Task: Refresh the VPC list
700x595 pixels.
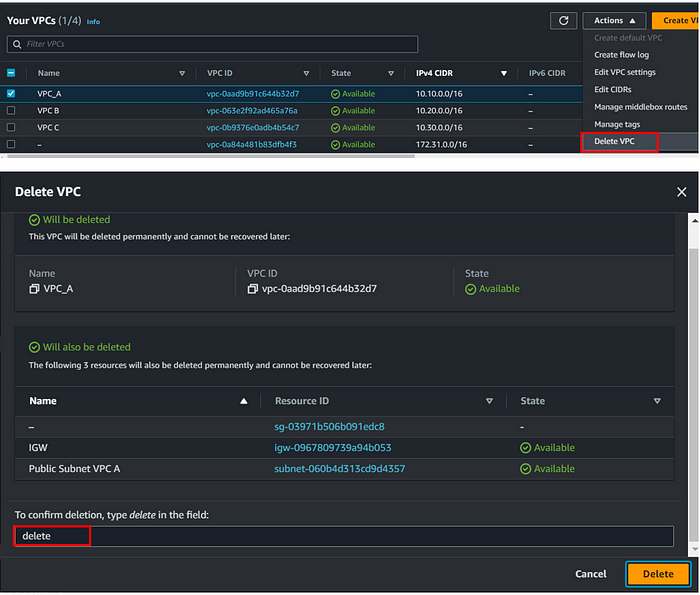Action: click(563, 21)
